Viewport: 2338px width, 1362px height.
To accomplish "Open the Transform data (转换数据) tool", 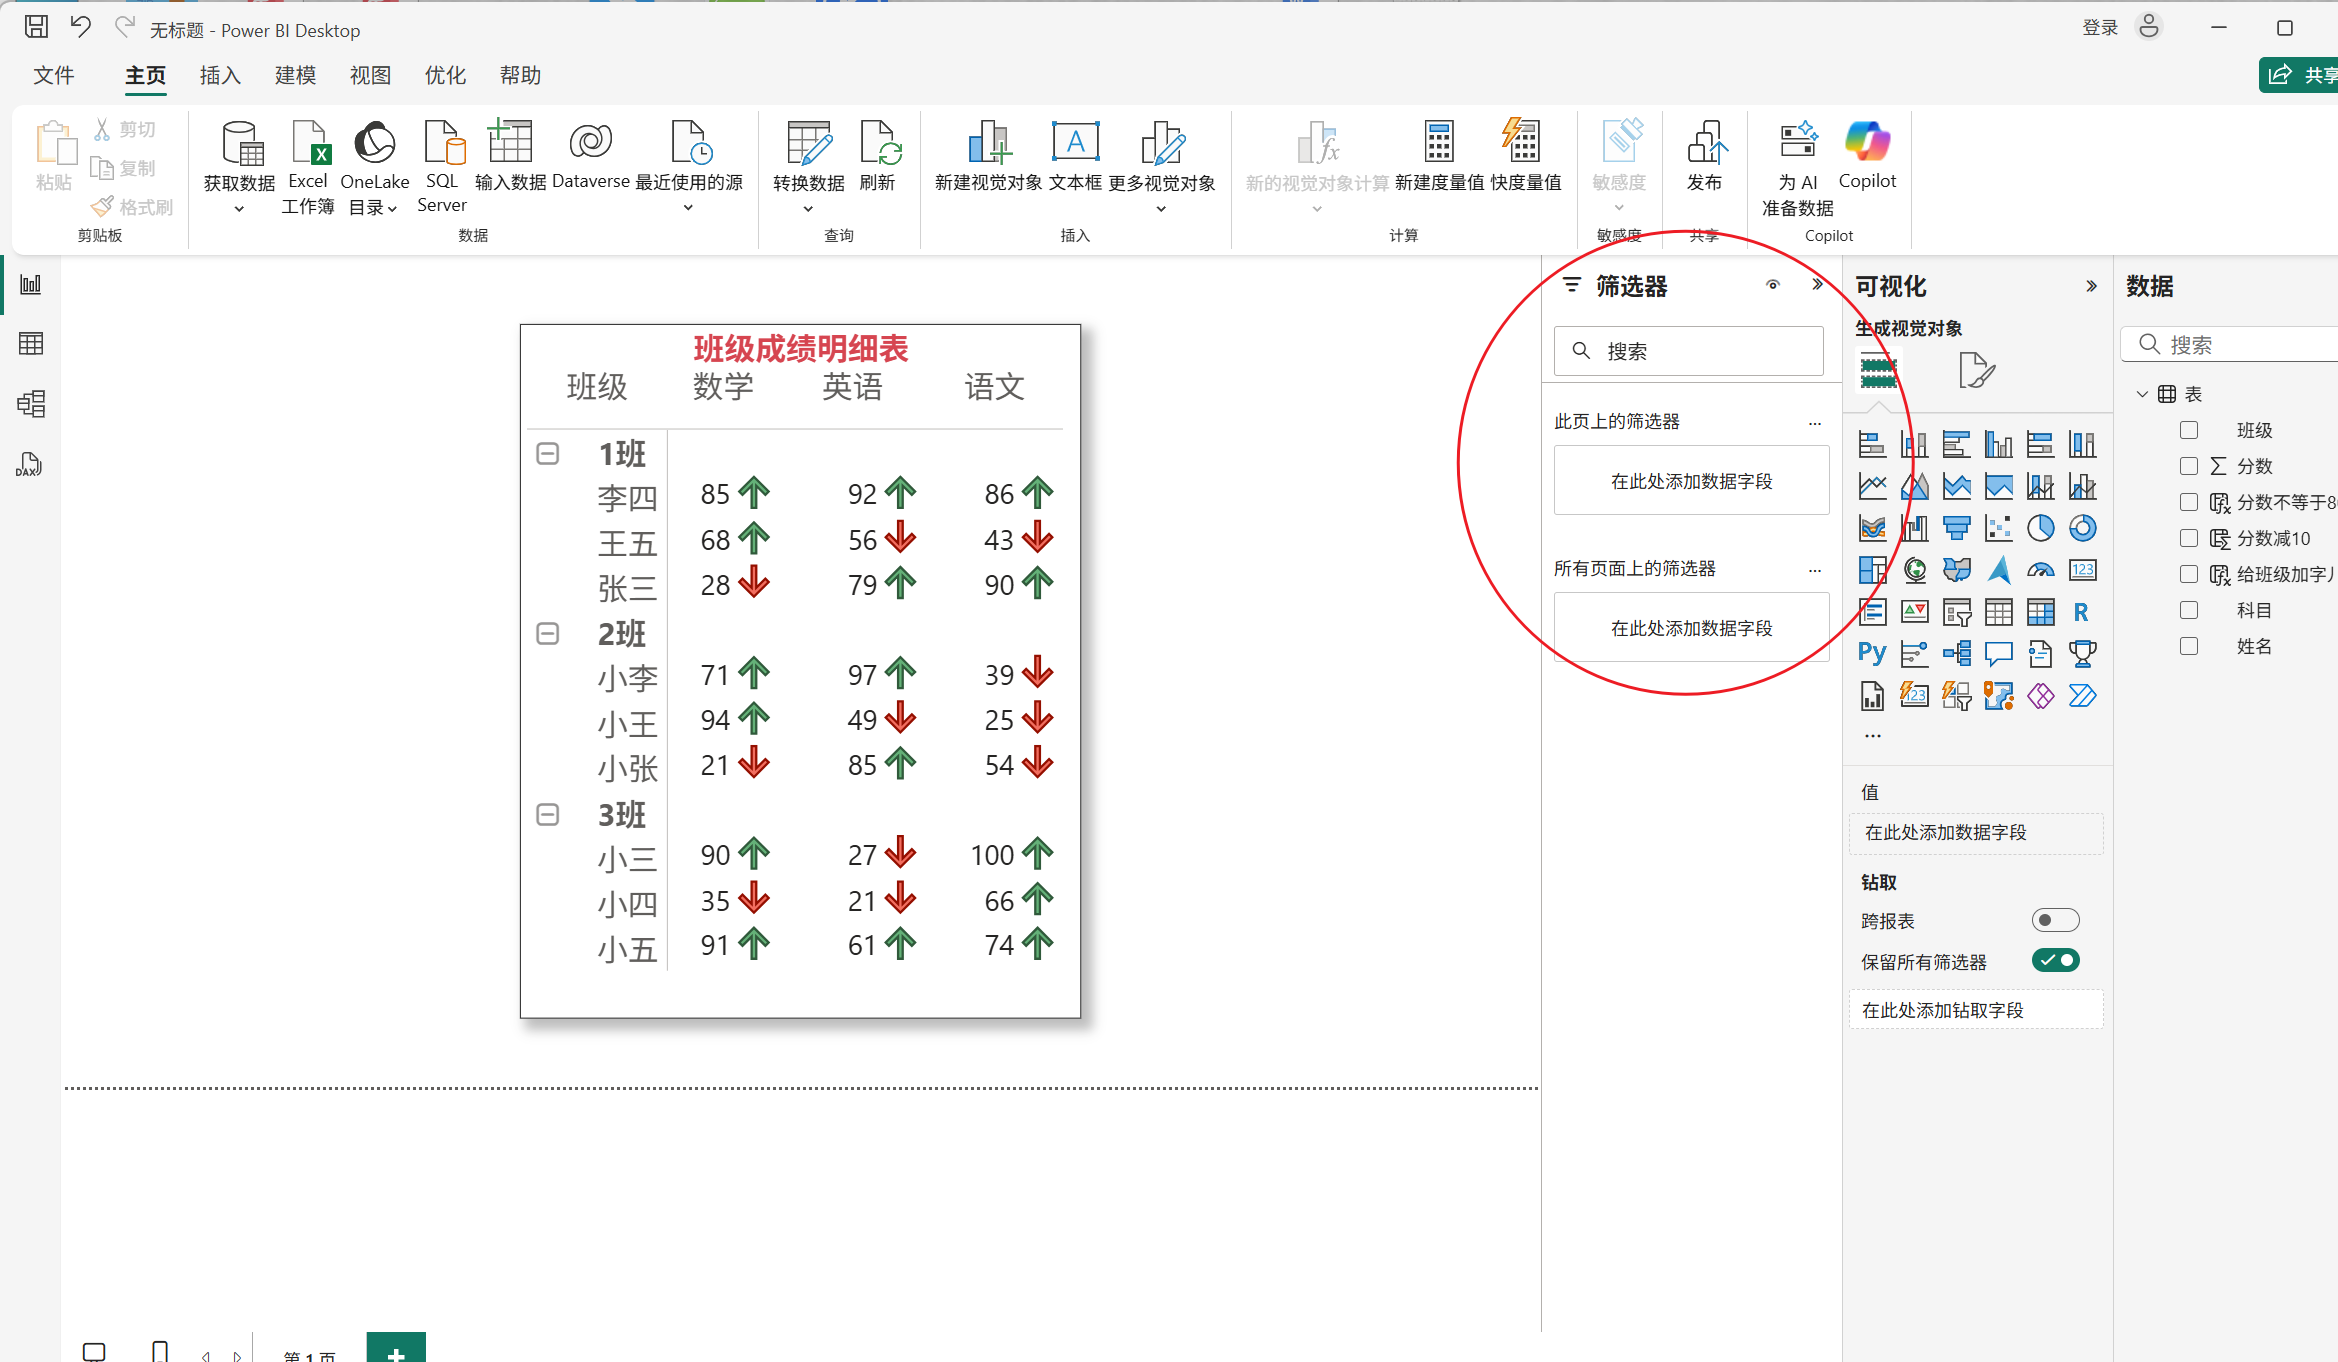I will point(808,145).
